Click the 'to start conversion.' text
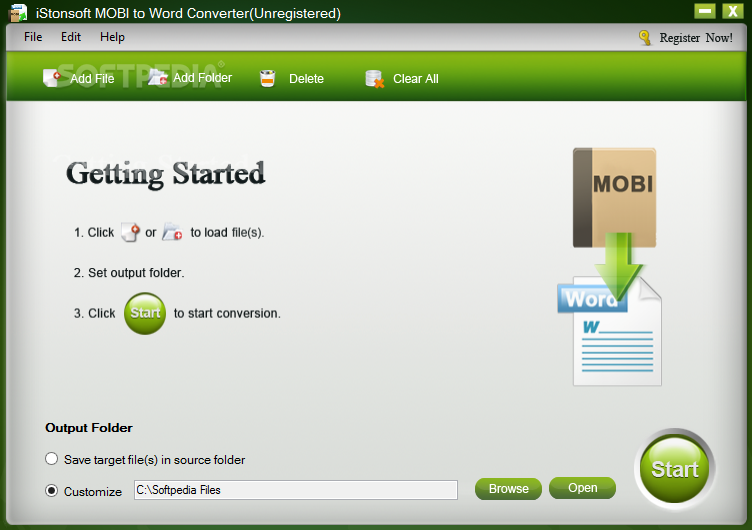 pyautogui.click(x=227, y=313)
